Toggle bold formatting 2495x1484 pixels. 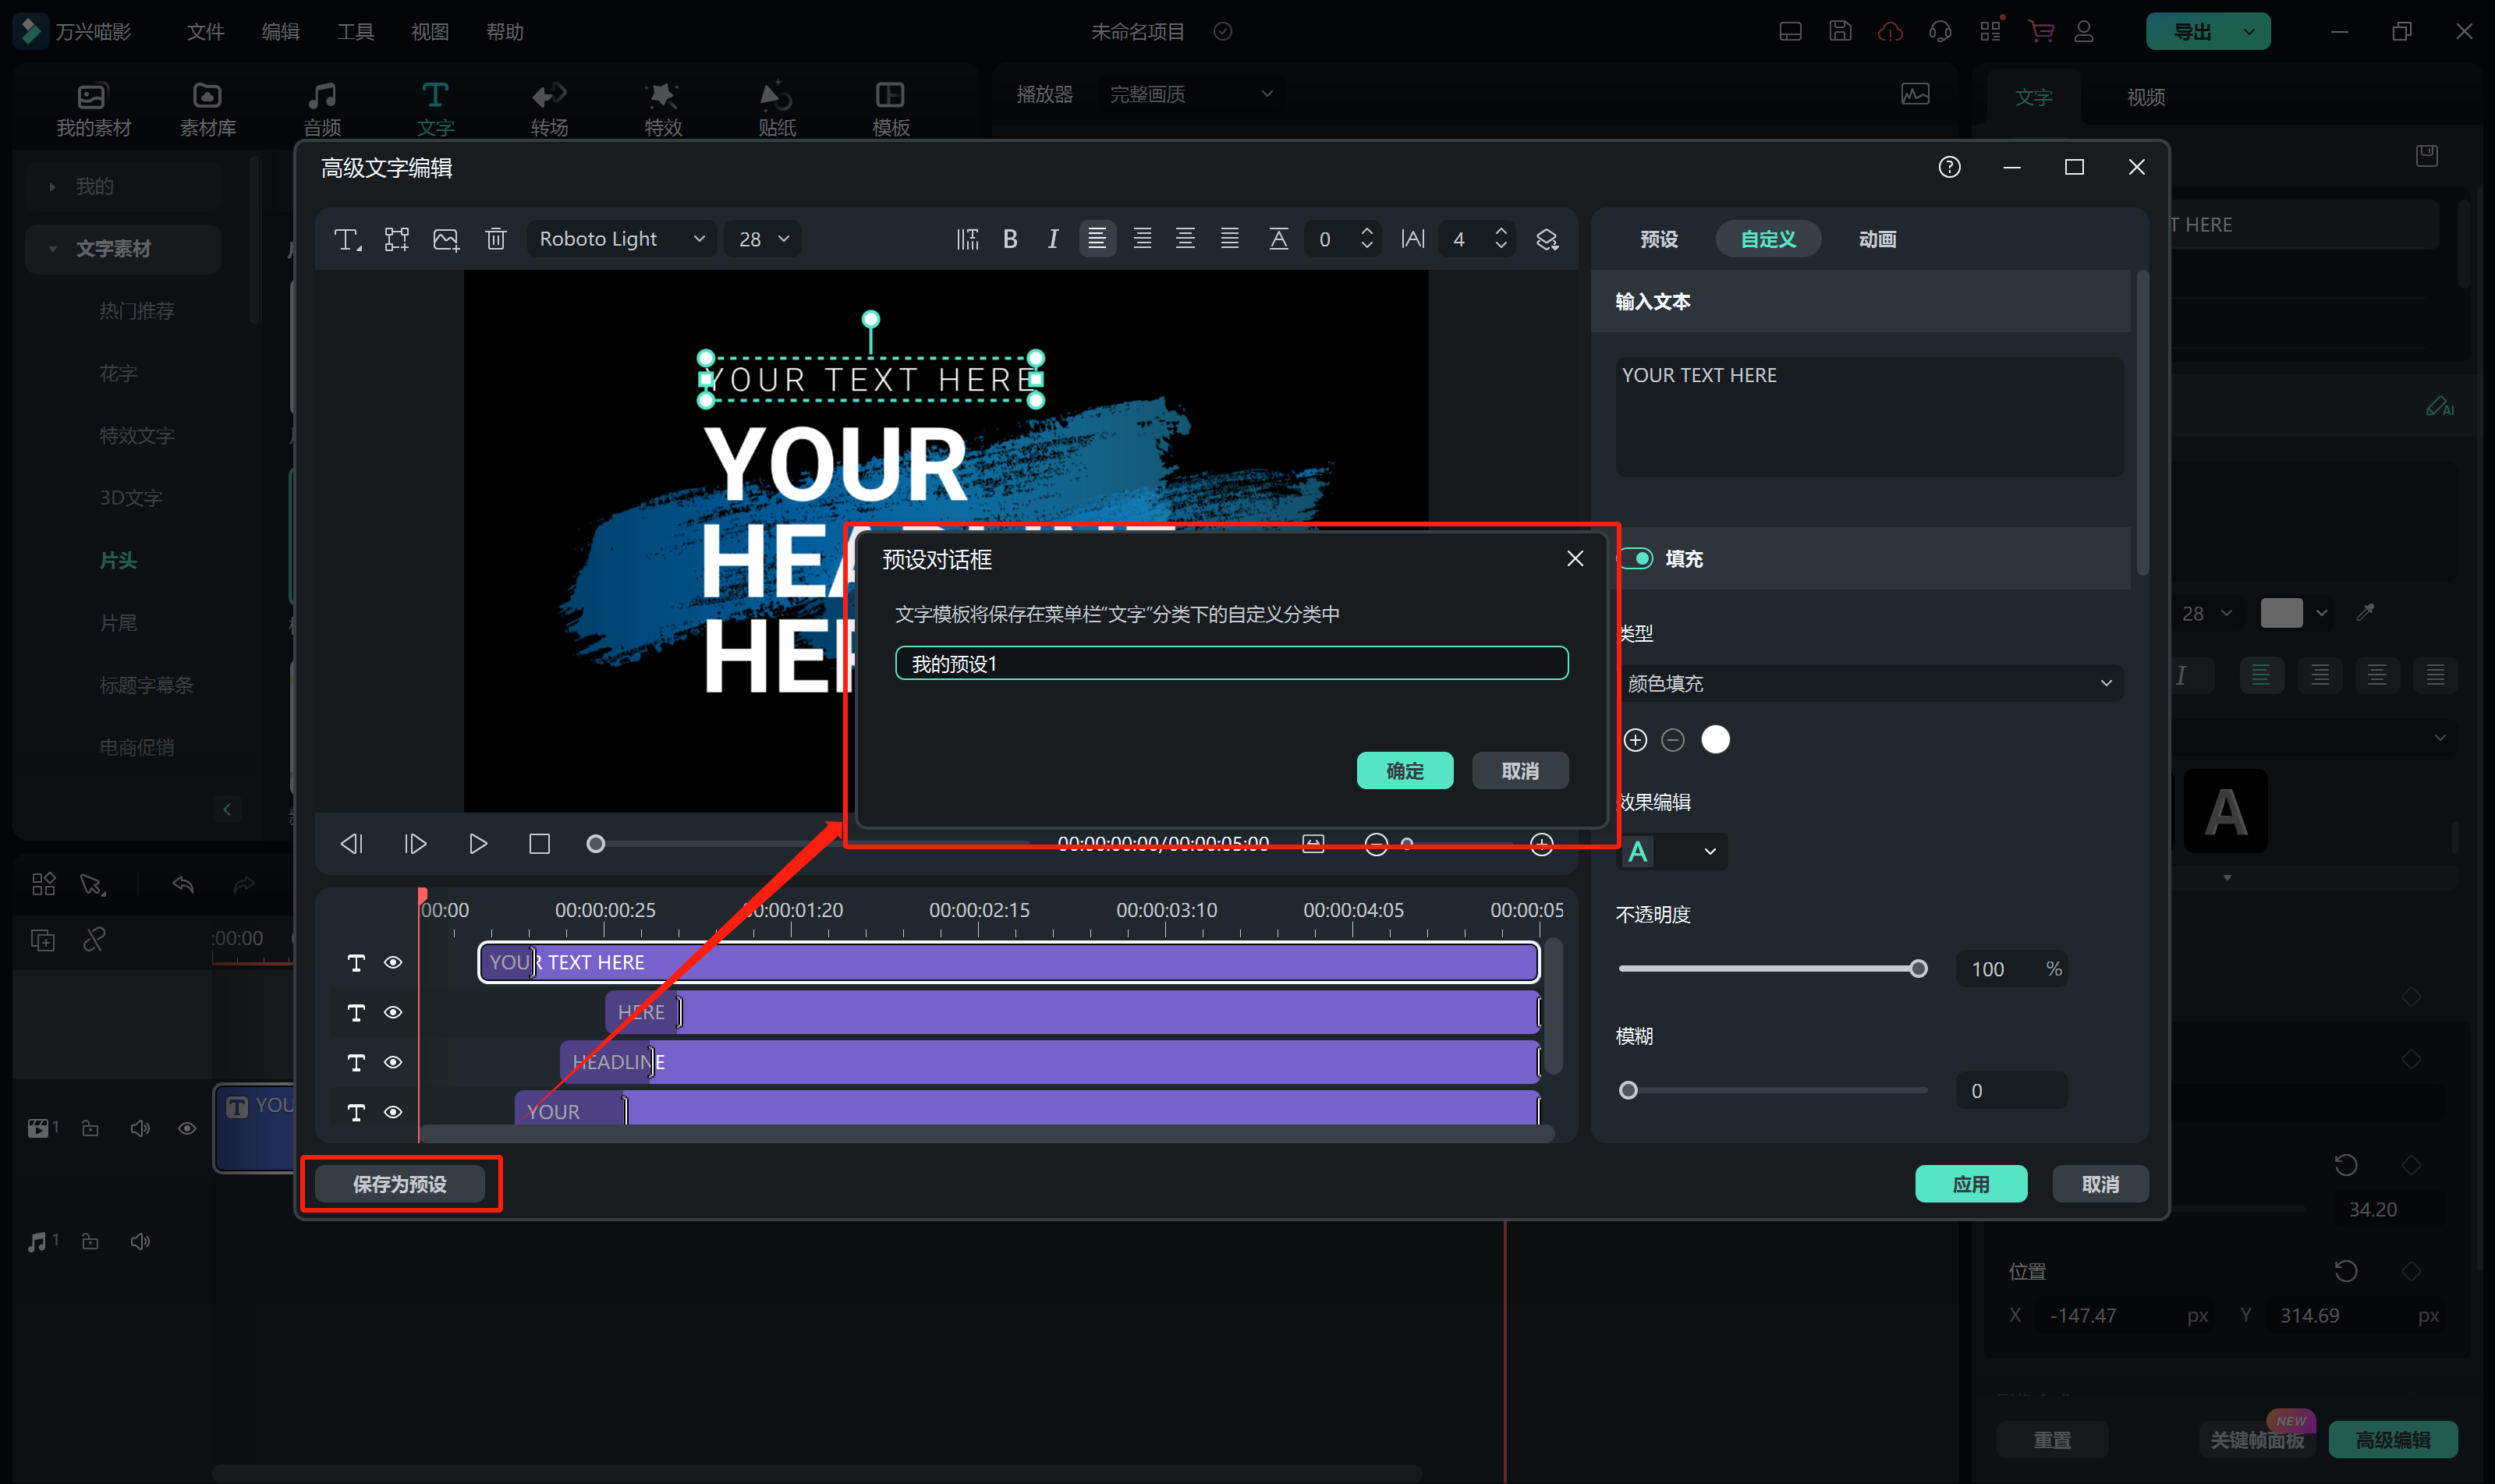click(1010, 239)
